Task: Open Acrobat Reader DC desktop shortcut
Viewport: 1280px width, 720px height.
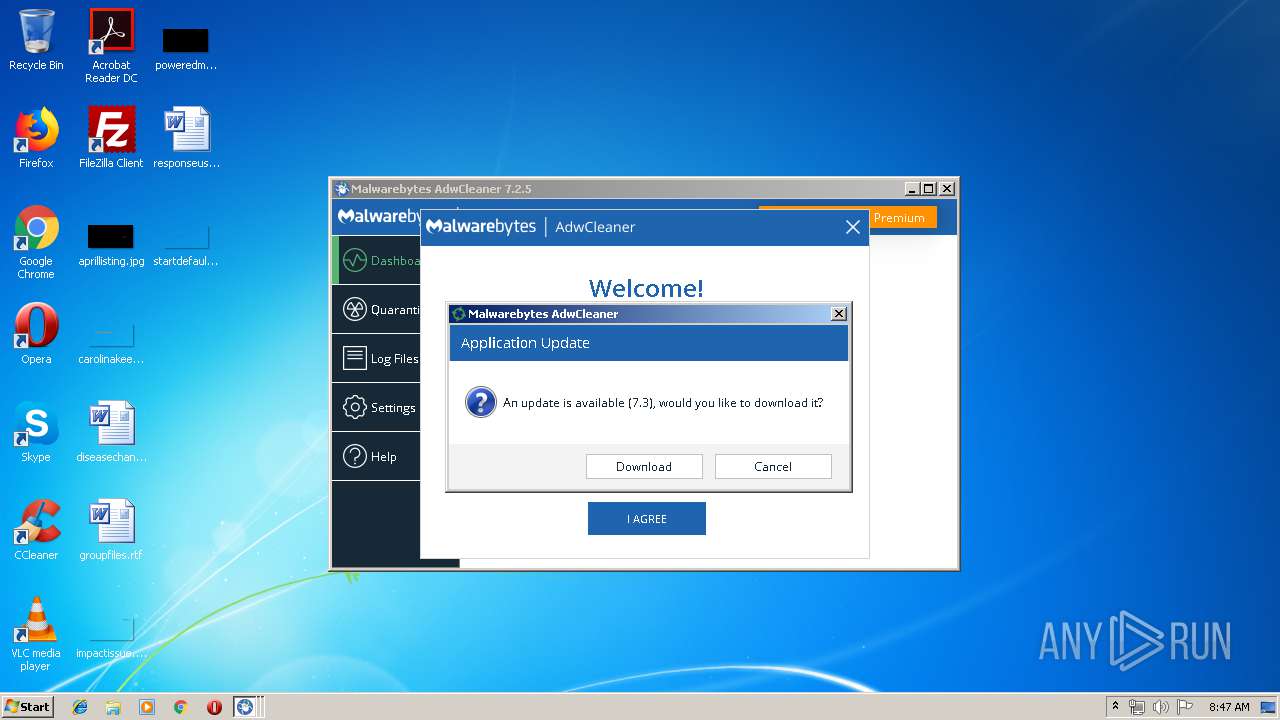Action: click(111, 46)
